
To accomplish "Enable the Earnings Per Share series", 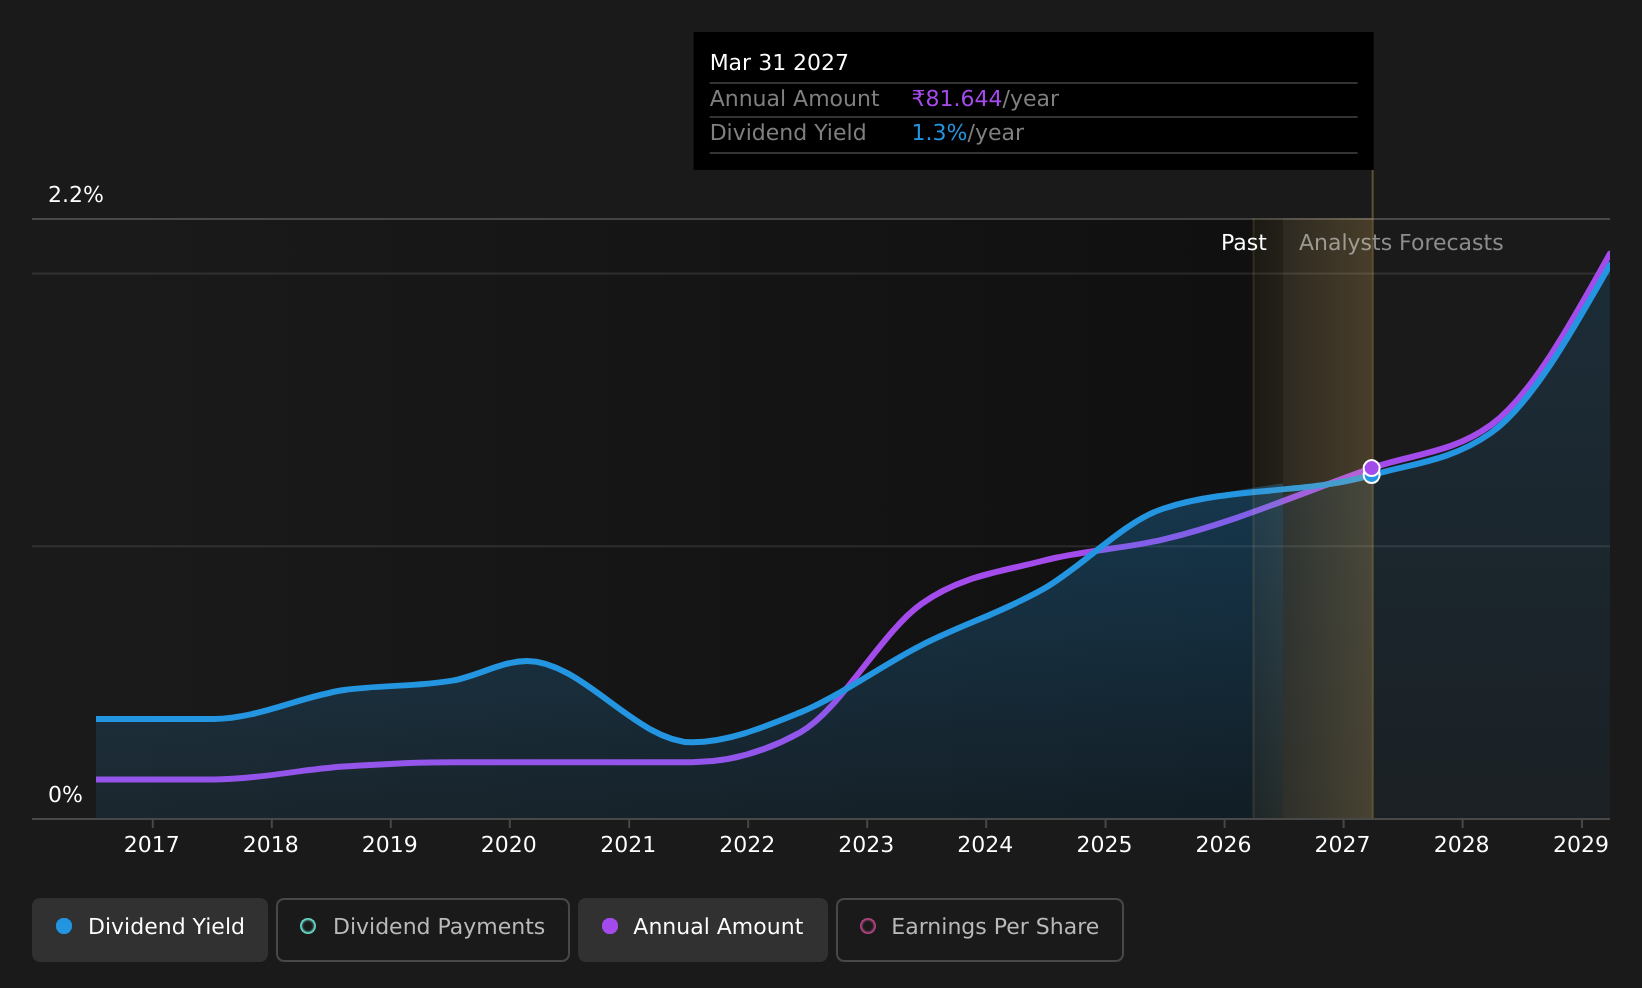I will 980,929.
